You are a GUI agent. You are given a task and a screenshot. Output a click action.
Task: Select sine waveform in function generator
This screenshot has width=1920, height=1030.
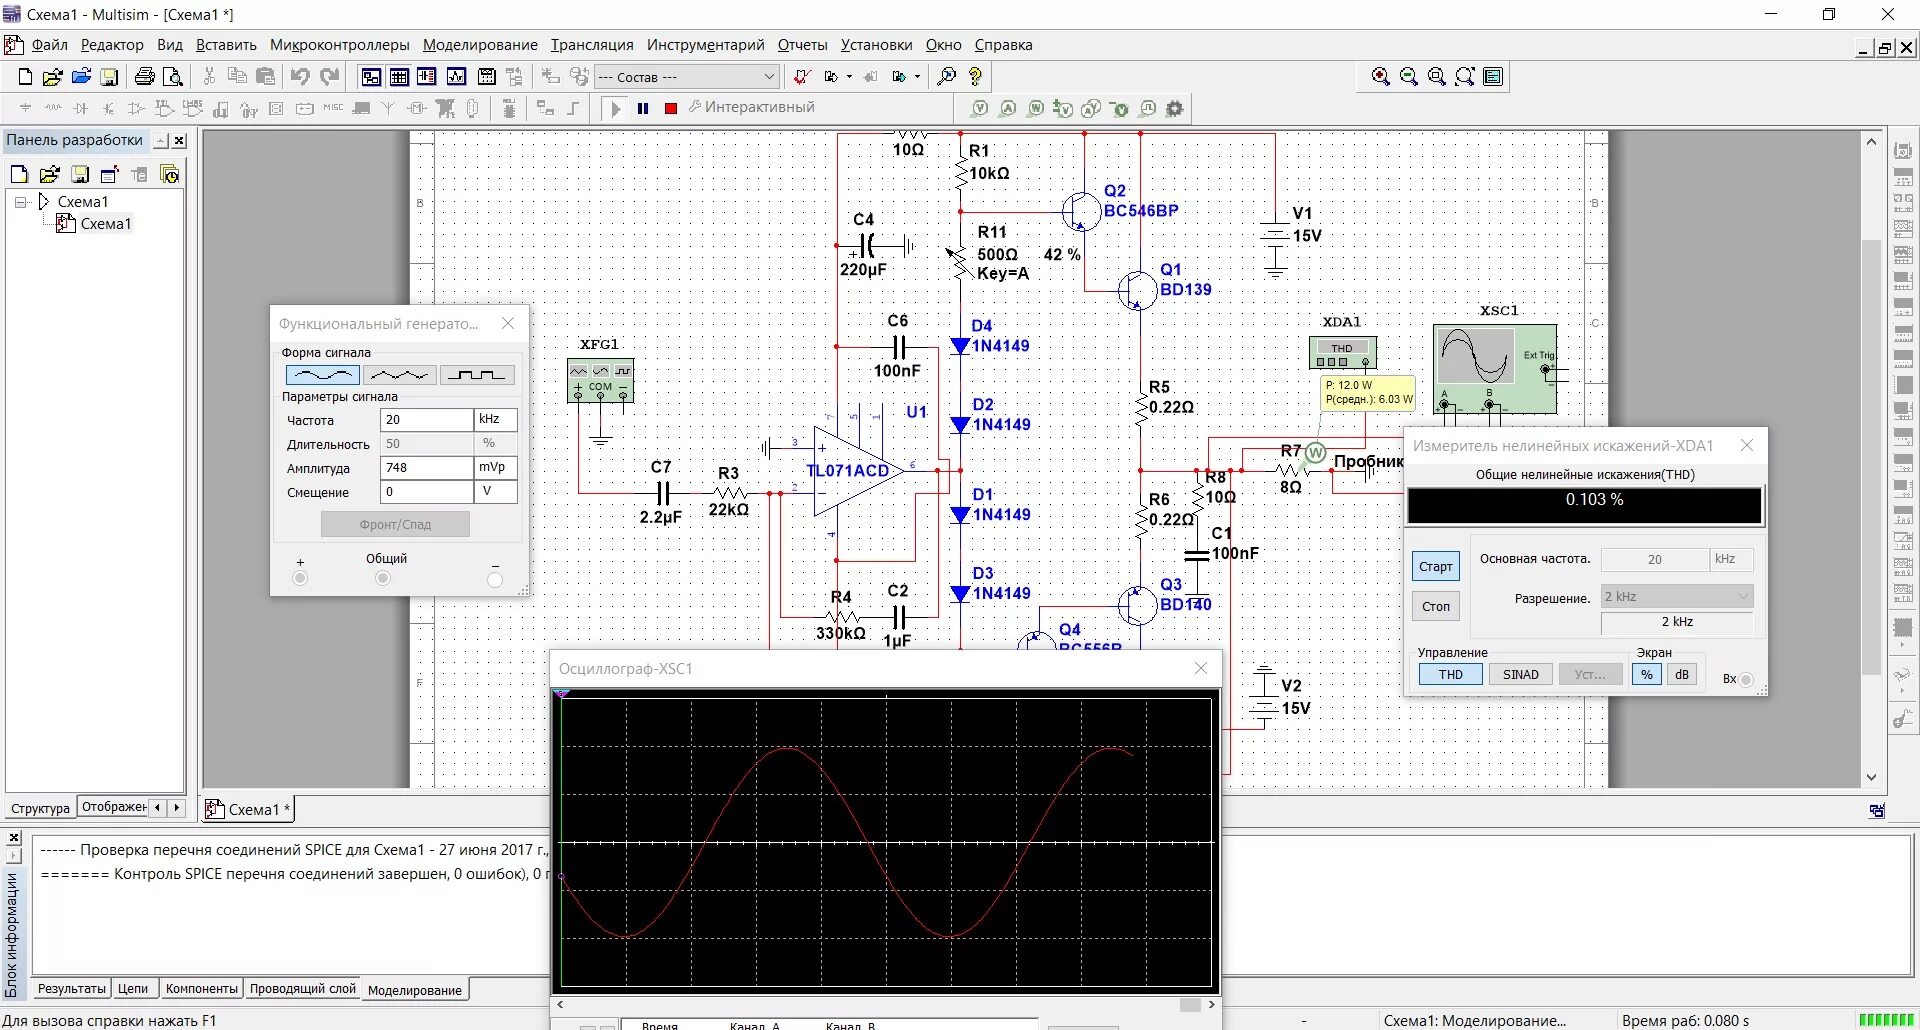(x=322, y=375)
